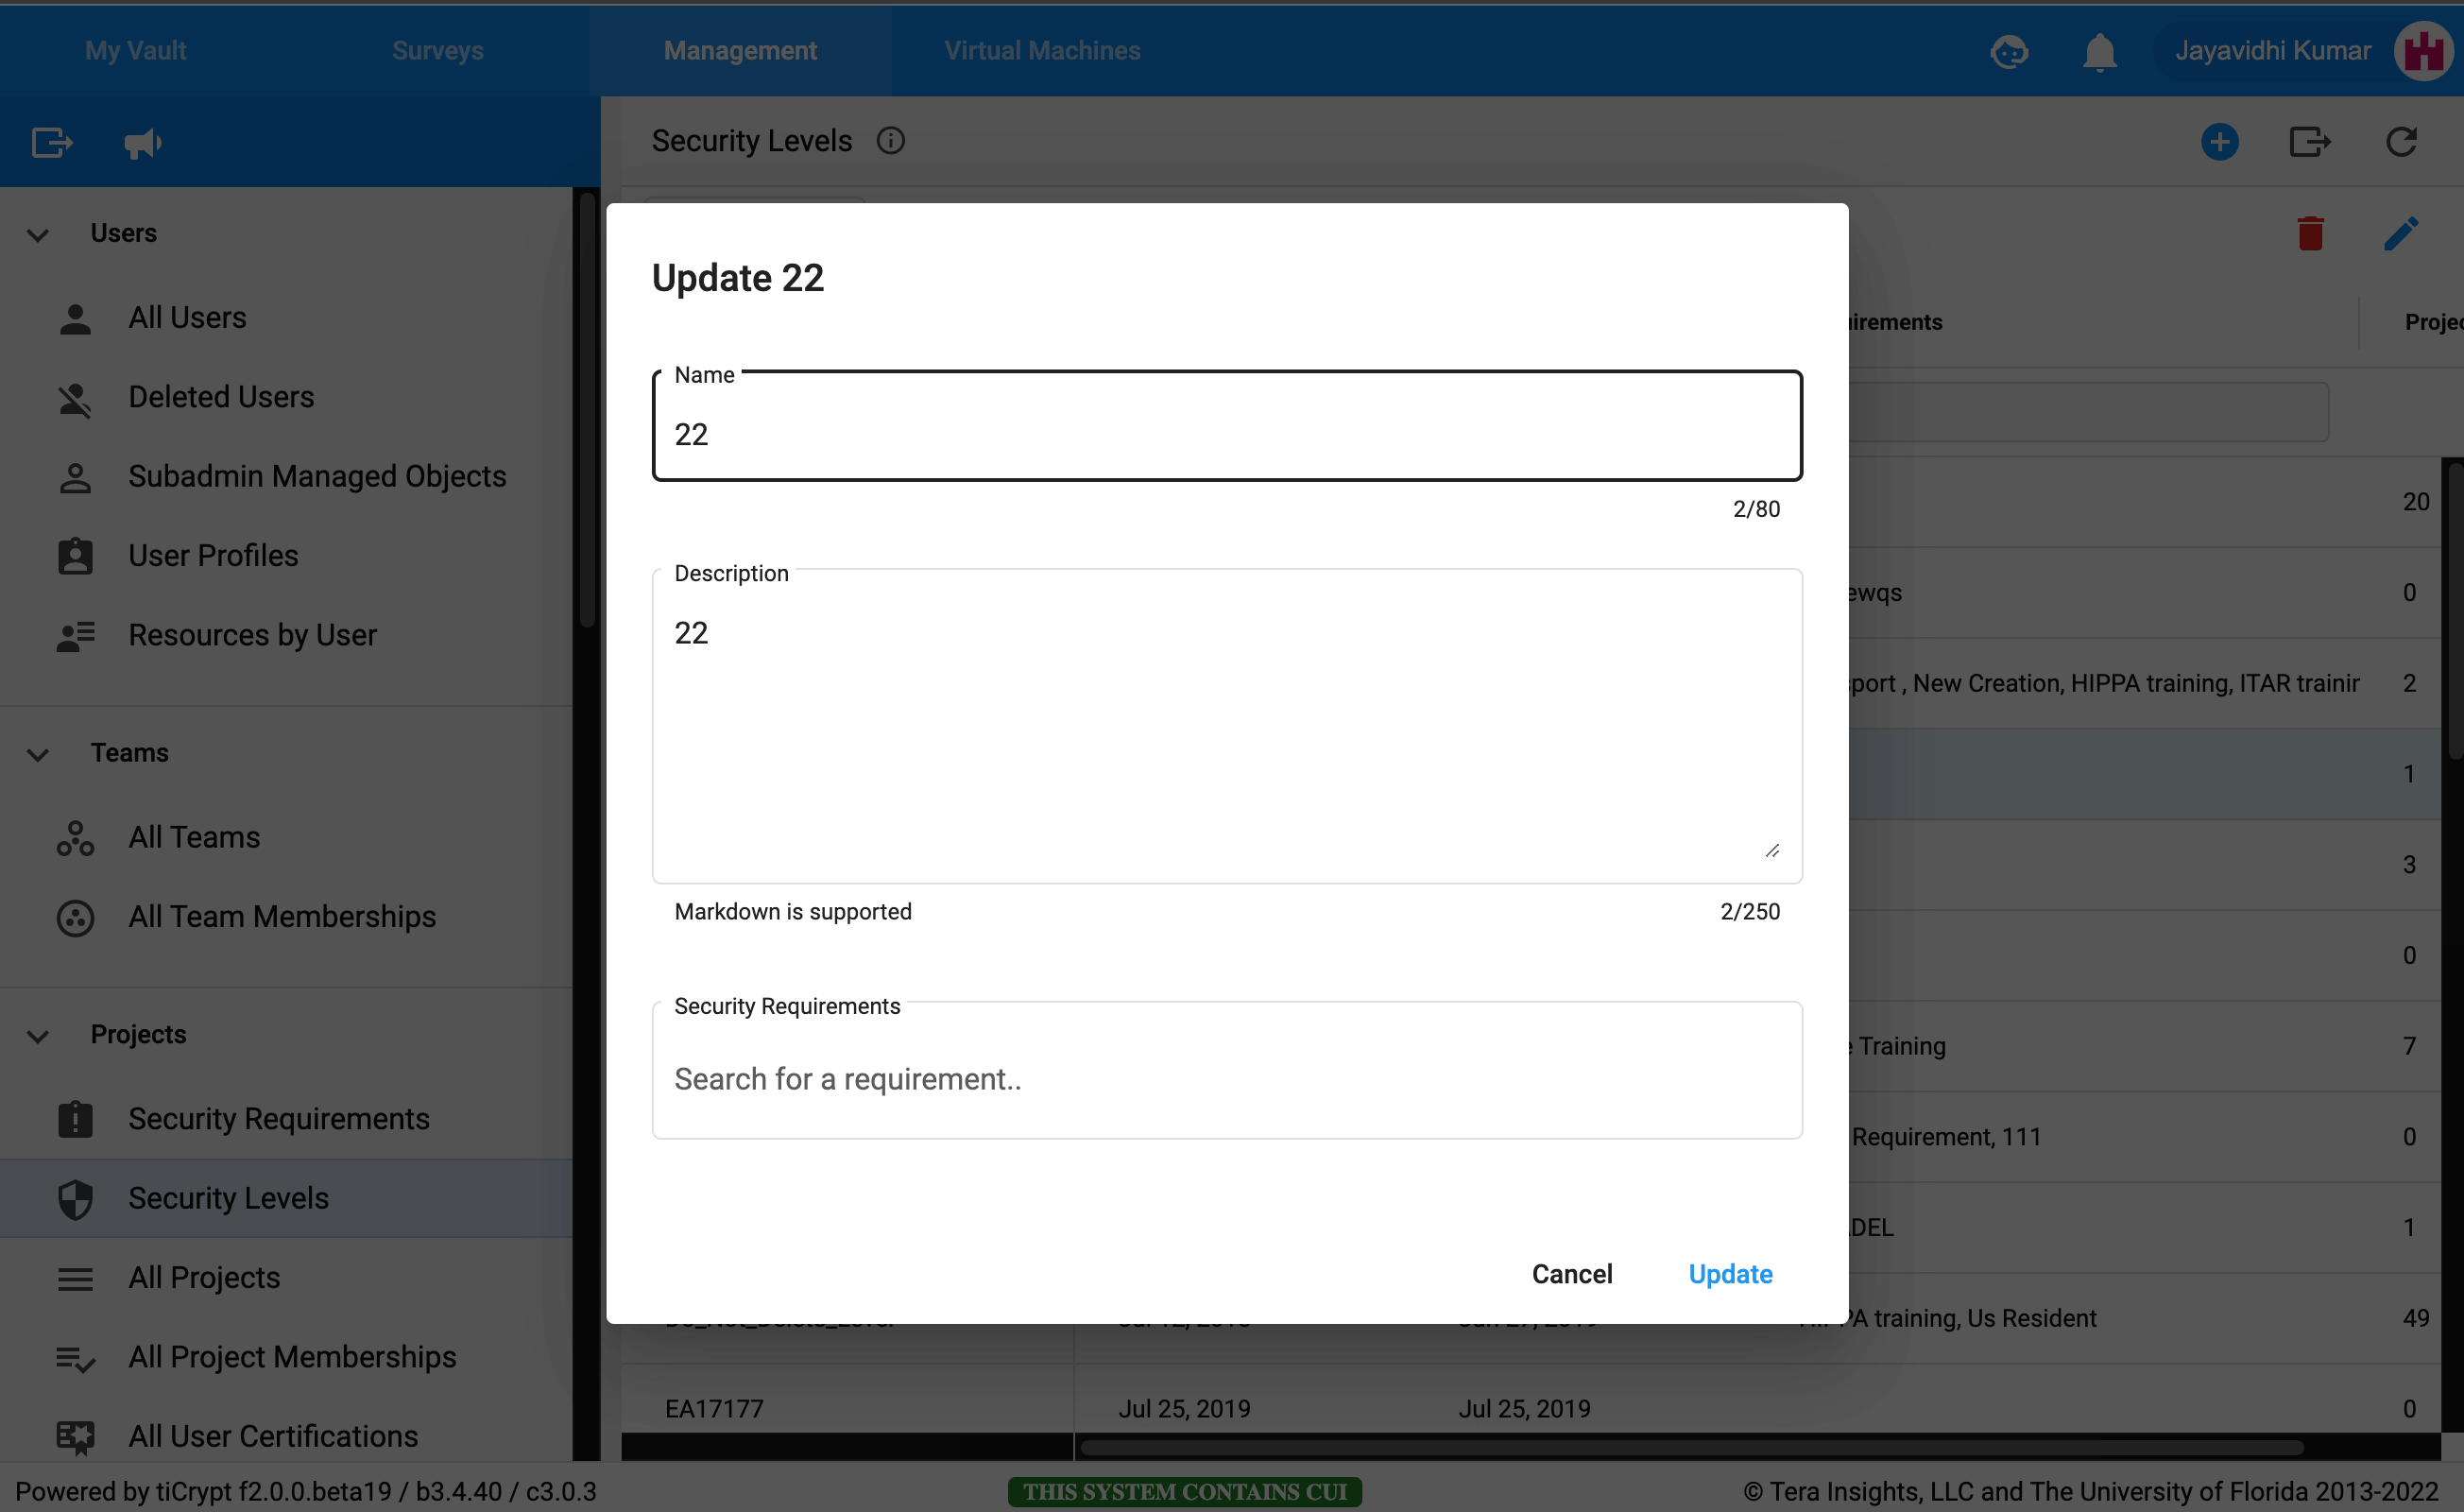
Task: Open Security Requirements in sidebar
Action: click(278, 1118)
